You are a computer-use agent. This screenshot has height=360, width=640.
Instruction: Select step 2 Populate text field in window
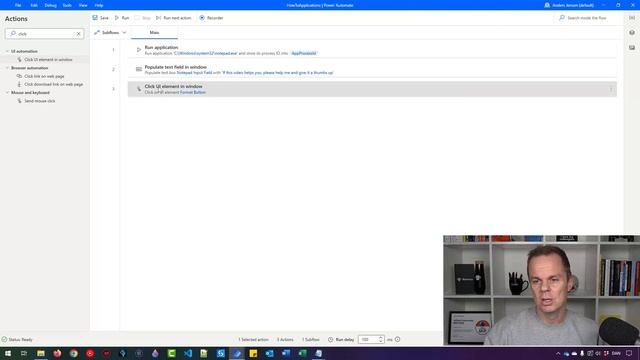[x=372, y=70]
